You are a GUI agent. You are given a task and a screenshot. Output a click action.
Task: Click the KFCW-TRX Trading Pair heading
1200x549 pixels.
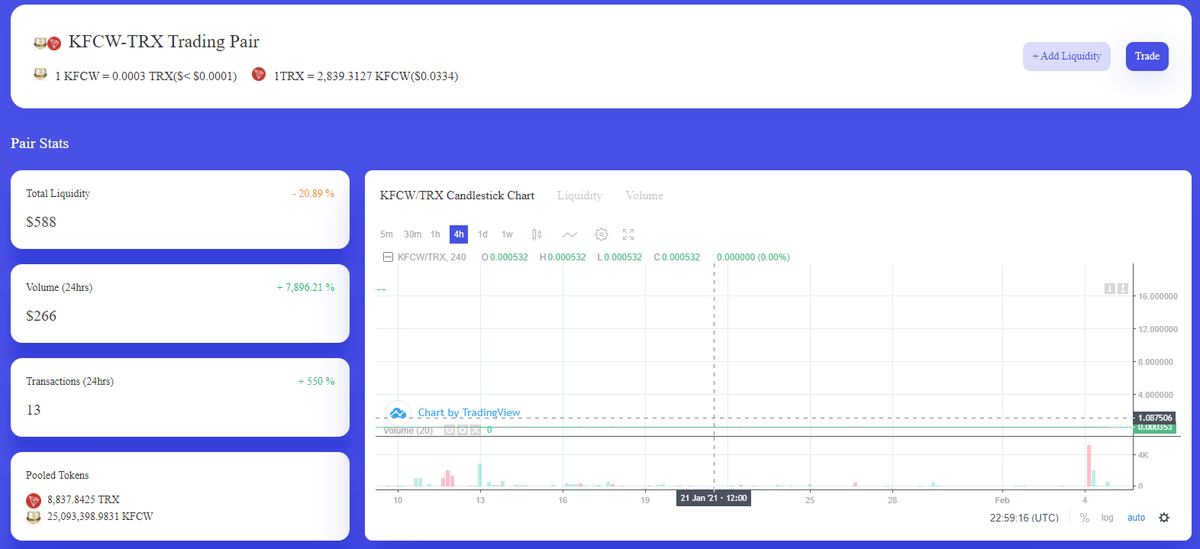click(x=164, y=43)
